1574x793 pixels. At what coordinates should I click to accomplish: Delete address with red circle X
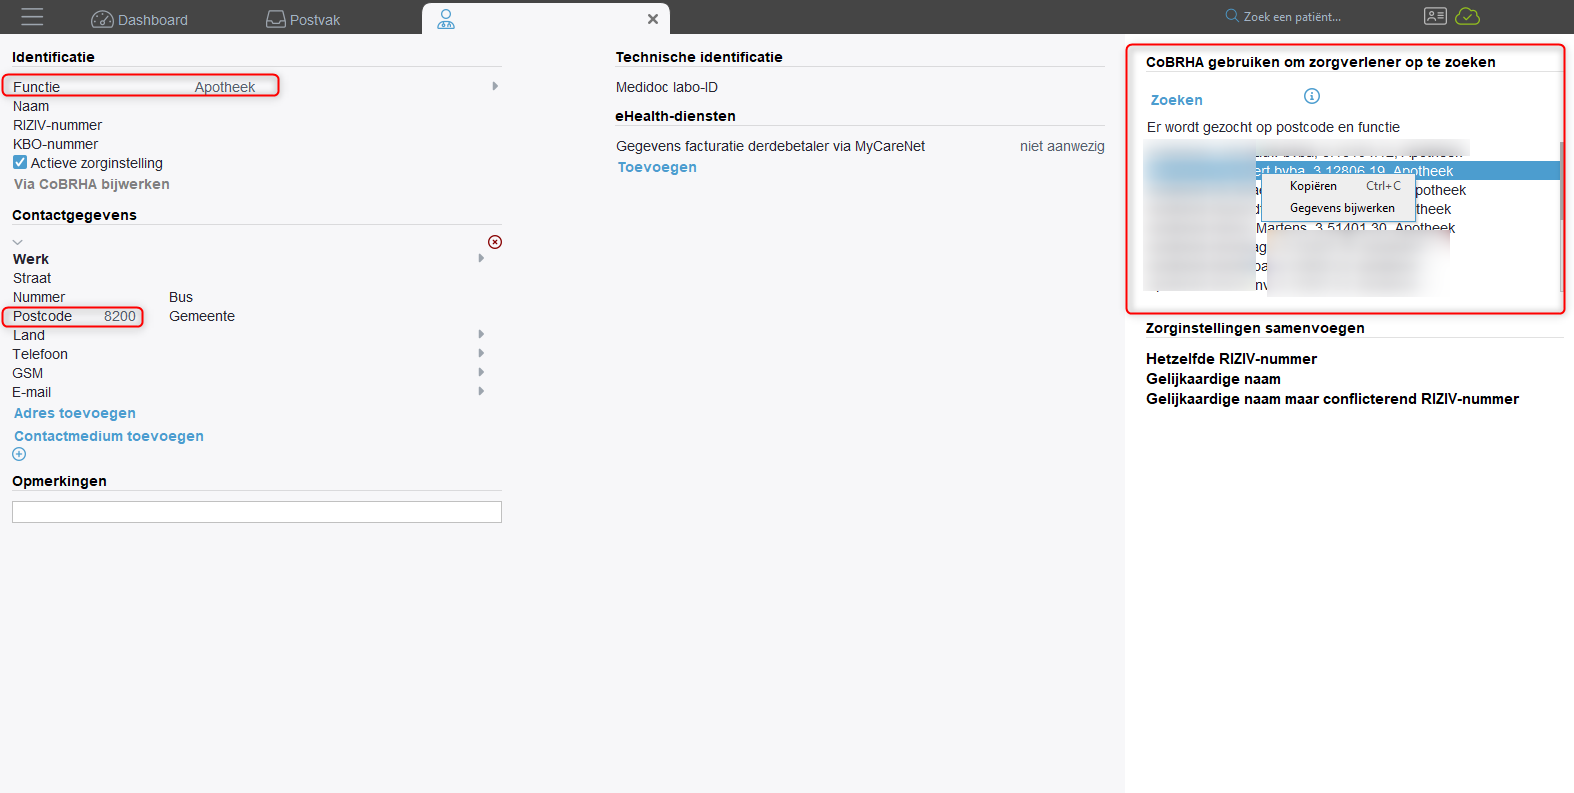tap(495, 242)
